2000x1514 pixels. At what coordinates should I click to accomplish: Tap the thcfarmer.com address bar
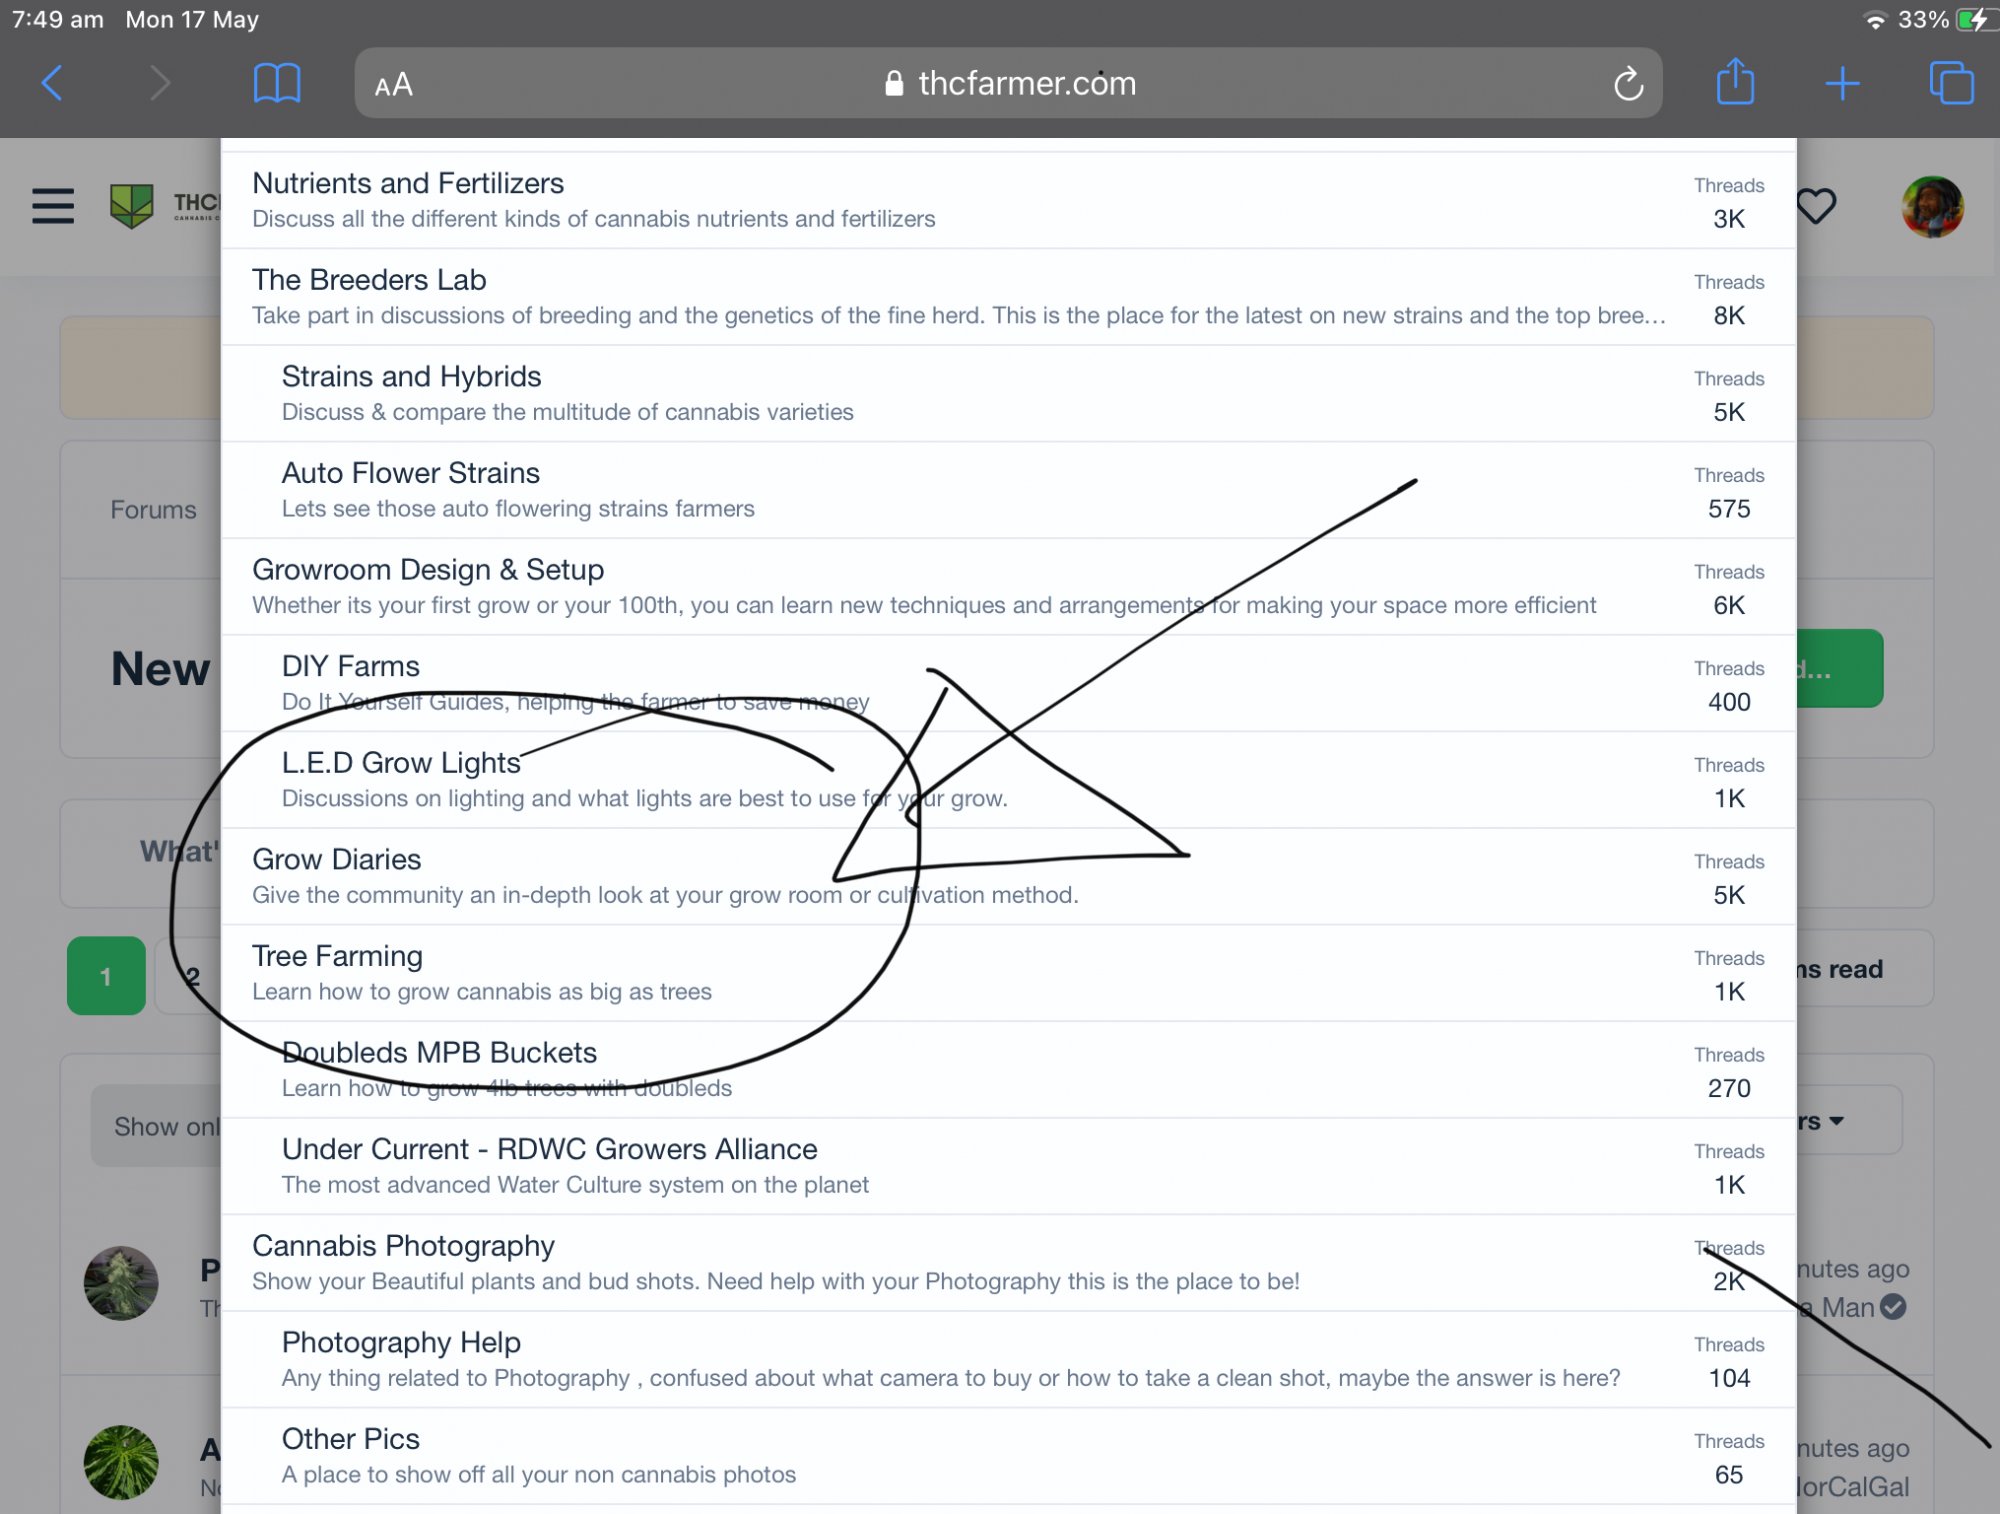1008,83
